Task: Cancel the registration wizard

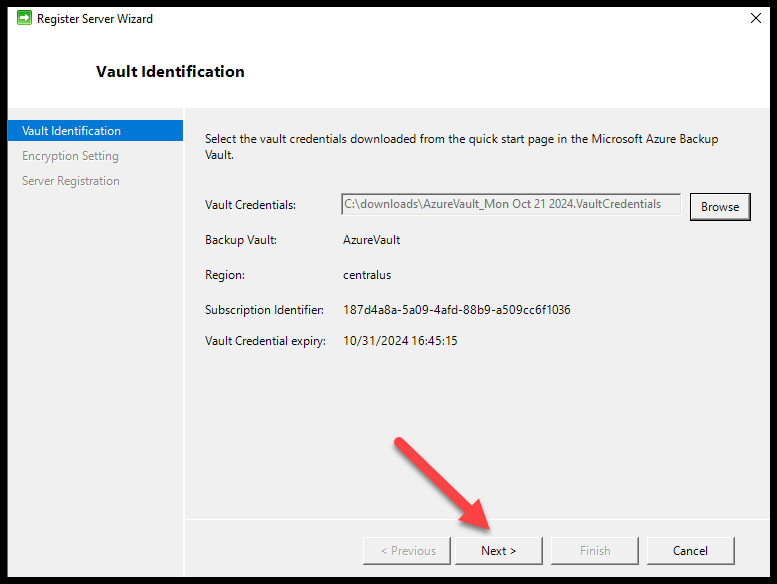Action: (690, 551)
